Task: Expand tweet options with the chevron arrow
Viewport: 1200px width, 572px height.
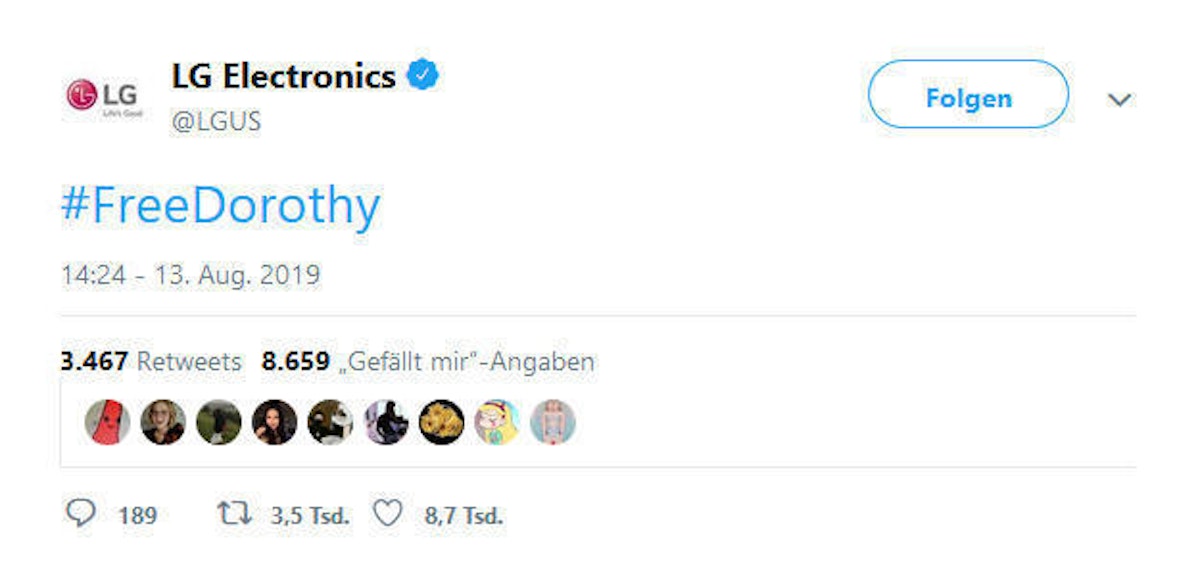Action: click(x=1119, y=99)
